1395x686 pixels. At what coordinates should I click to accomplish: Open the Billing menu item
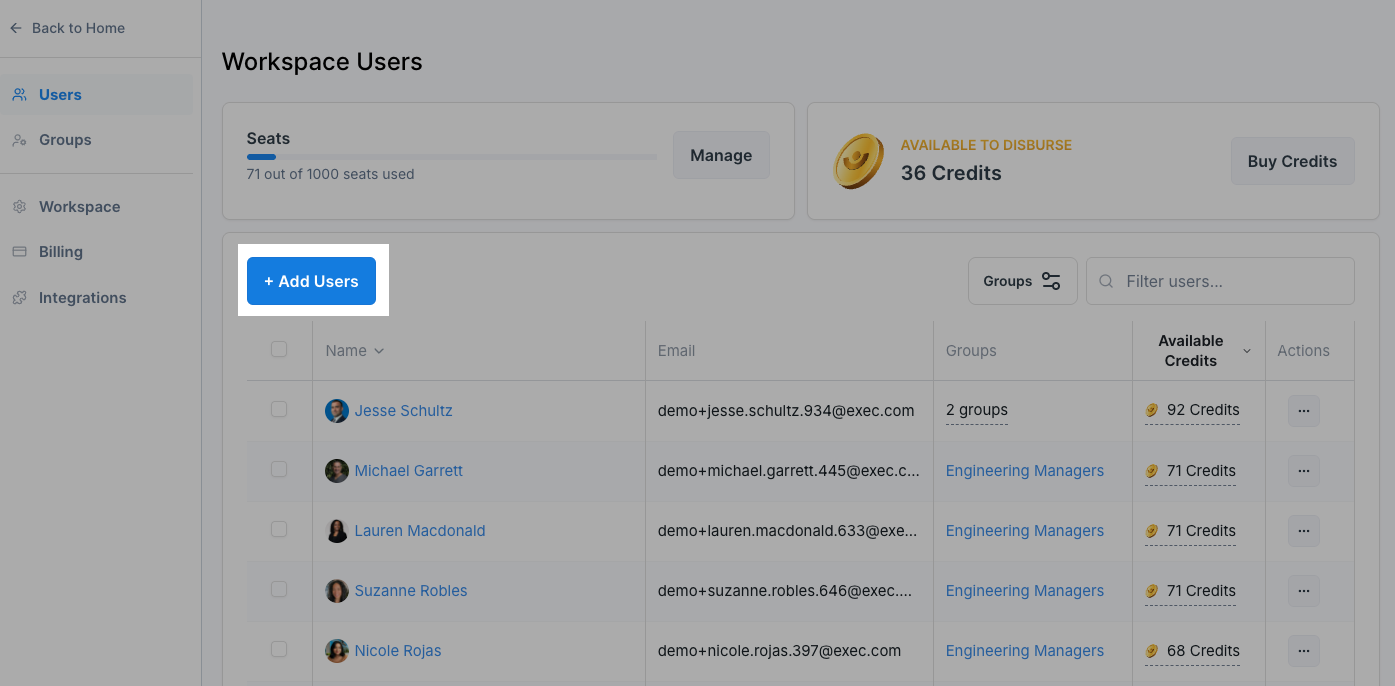pyautogui.click(x=97, y=252)
